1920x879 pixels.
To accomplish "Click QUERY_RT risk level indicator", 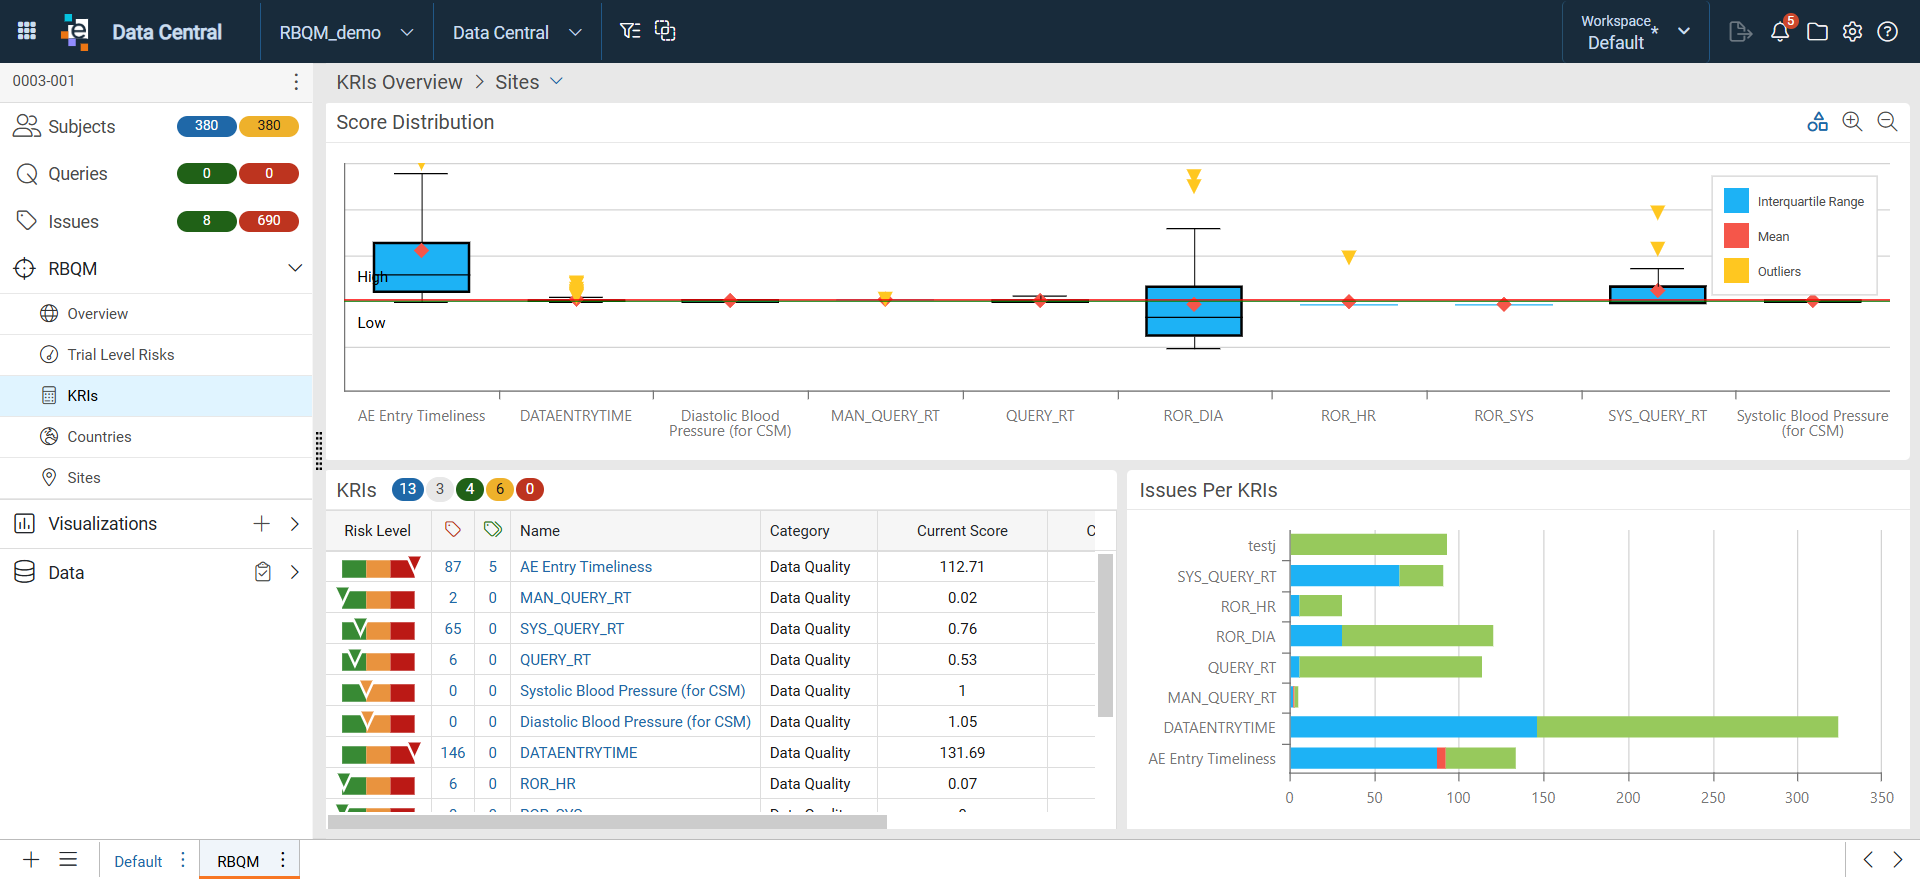I will point(378,660).
